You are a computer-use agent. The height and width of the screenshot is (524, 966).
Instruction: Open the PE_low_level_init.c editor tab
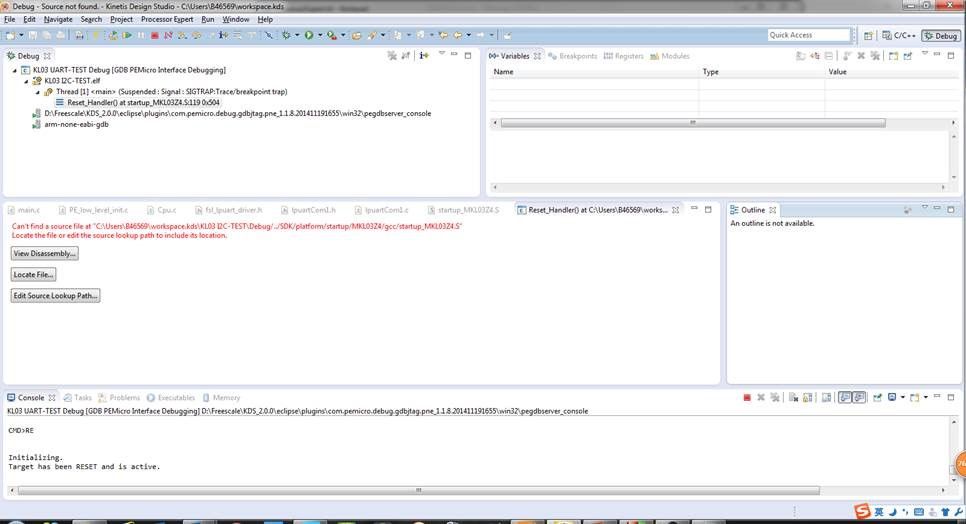pyautogui.click(x=93, y=210)
